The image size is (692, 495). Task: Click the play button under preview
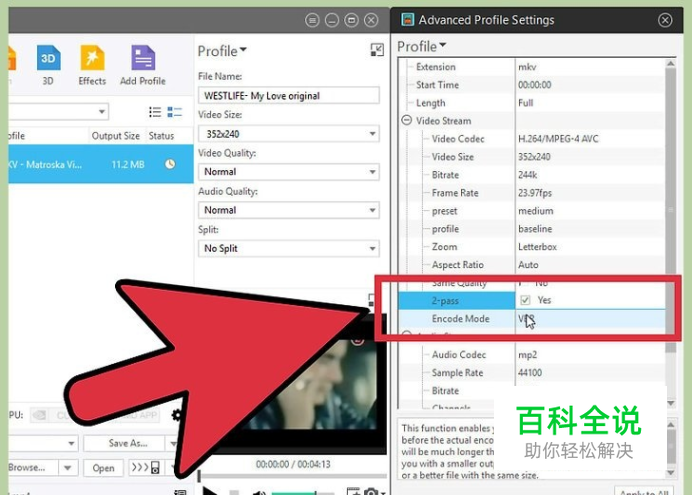[210, 491]
